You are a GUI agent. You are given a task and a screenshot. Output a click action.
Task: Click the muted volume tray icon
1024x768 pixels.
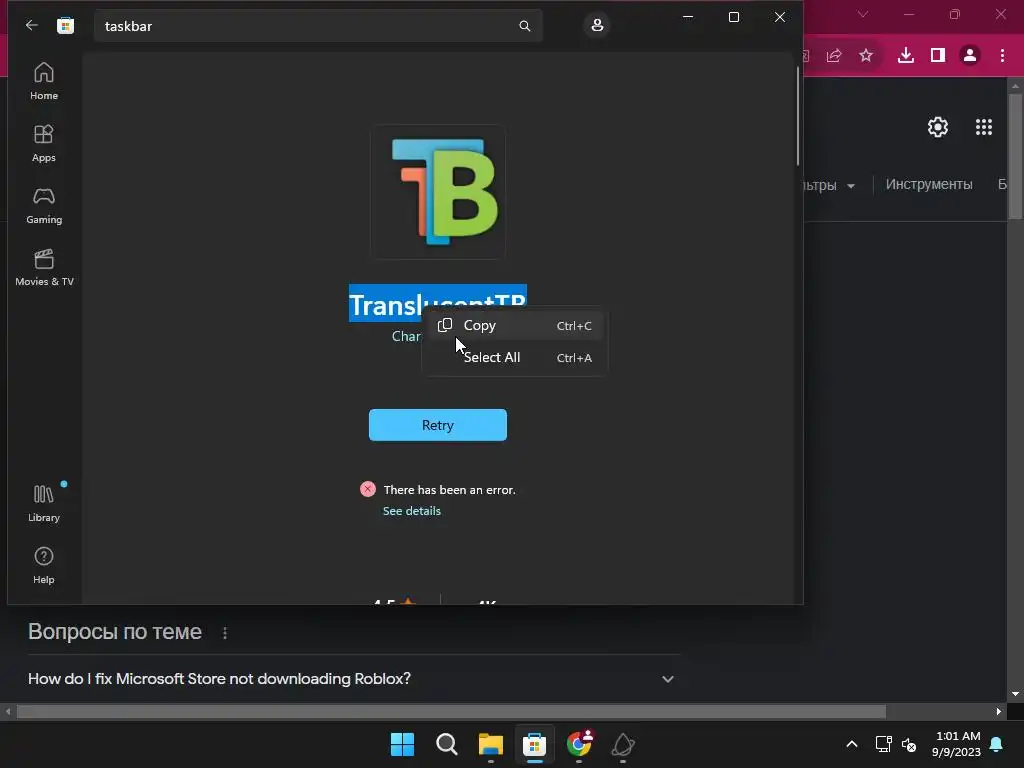[x=908, y=744]
